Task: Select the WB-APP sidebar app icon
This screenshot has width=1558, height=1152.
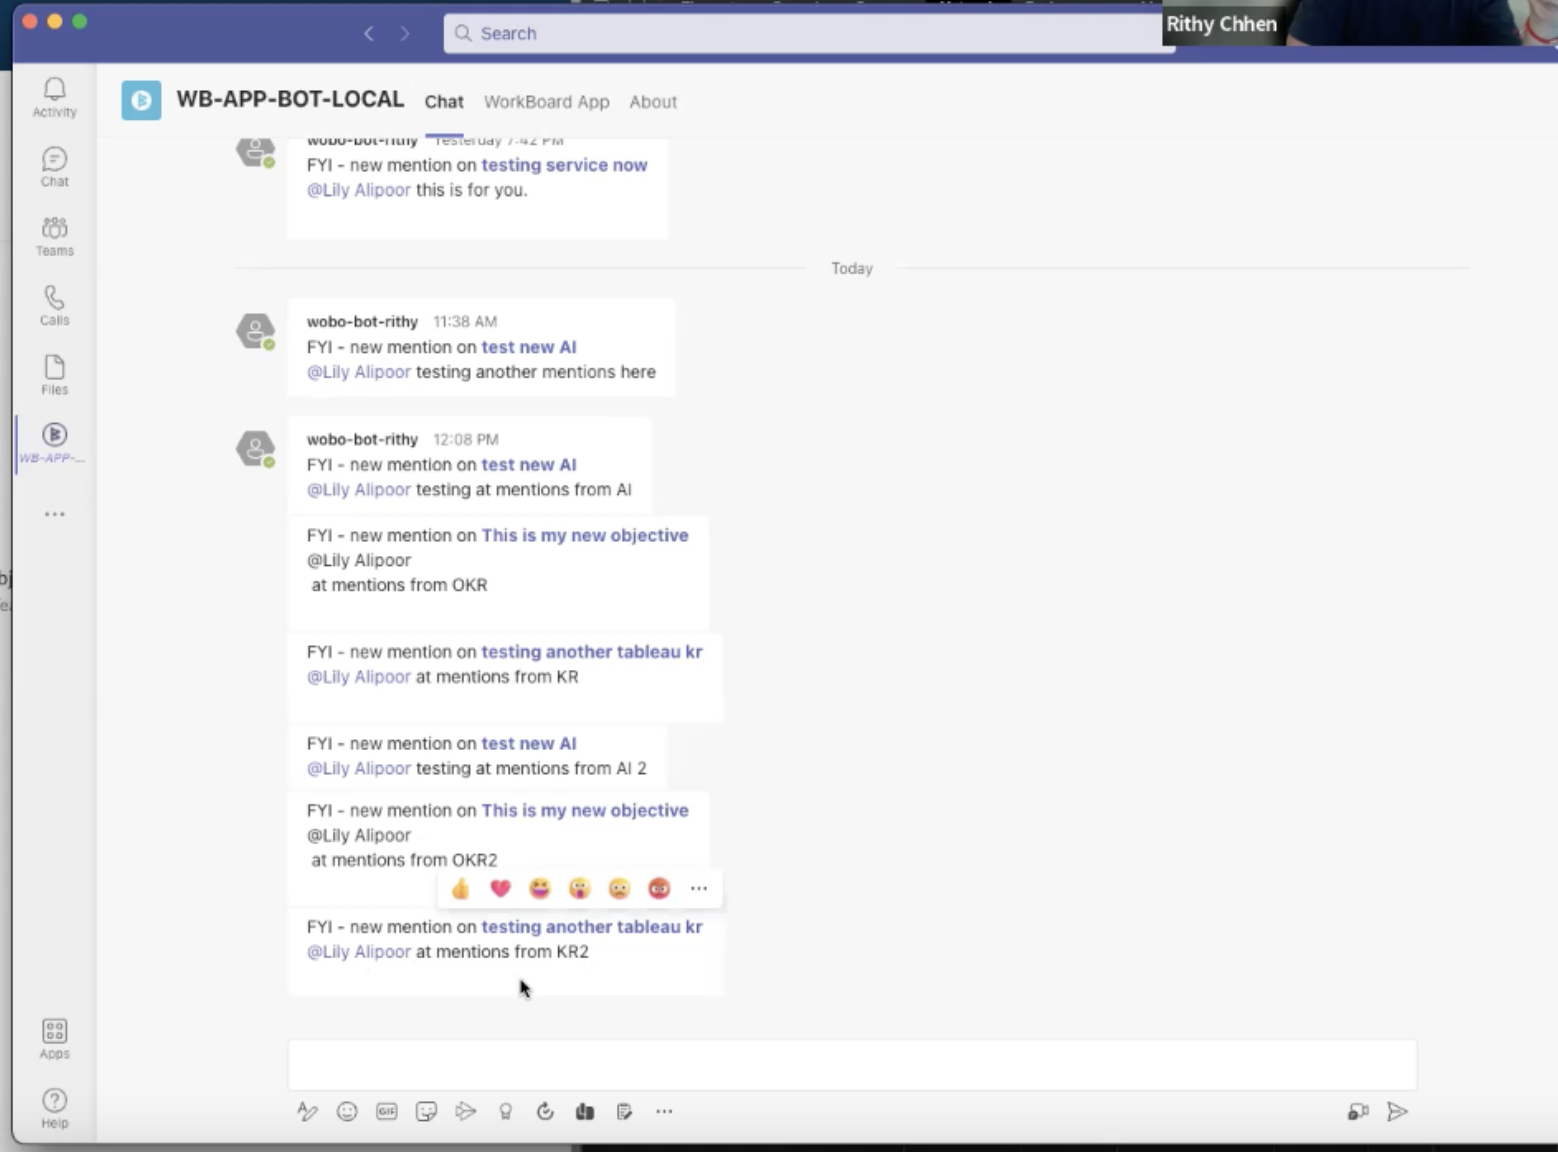Action: pos(54,443)
